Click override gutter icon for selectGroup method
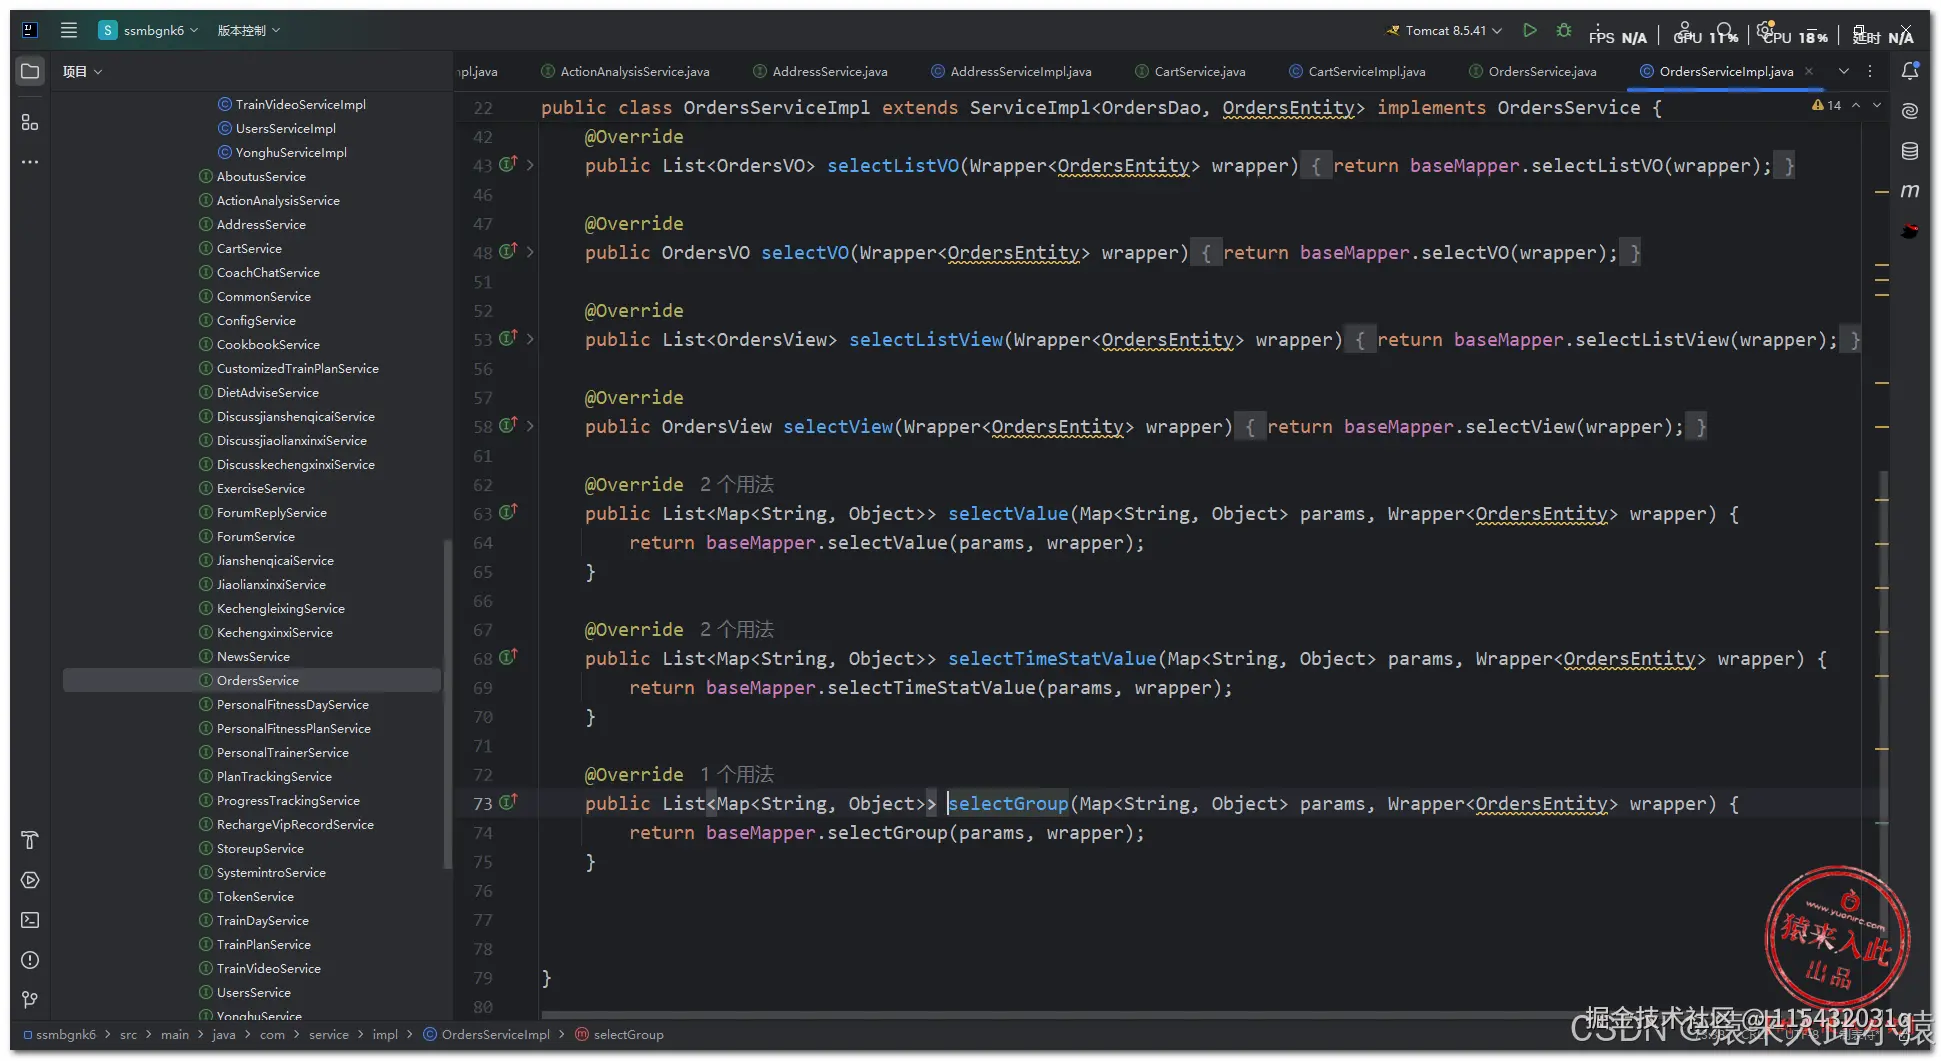The height and width of the screenshot is (1061, 1941). [x=508, y=802]
